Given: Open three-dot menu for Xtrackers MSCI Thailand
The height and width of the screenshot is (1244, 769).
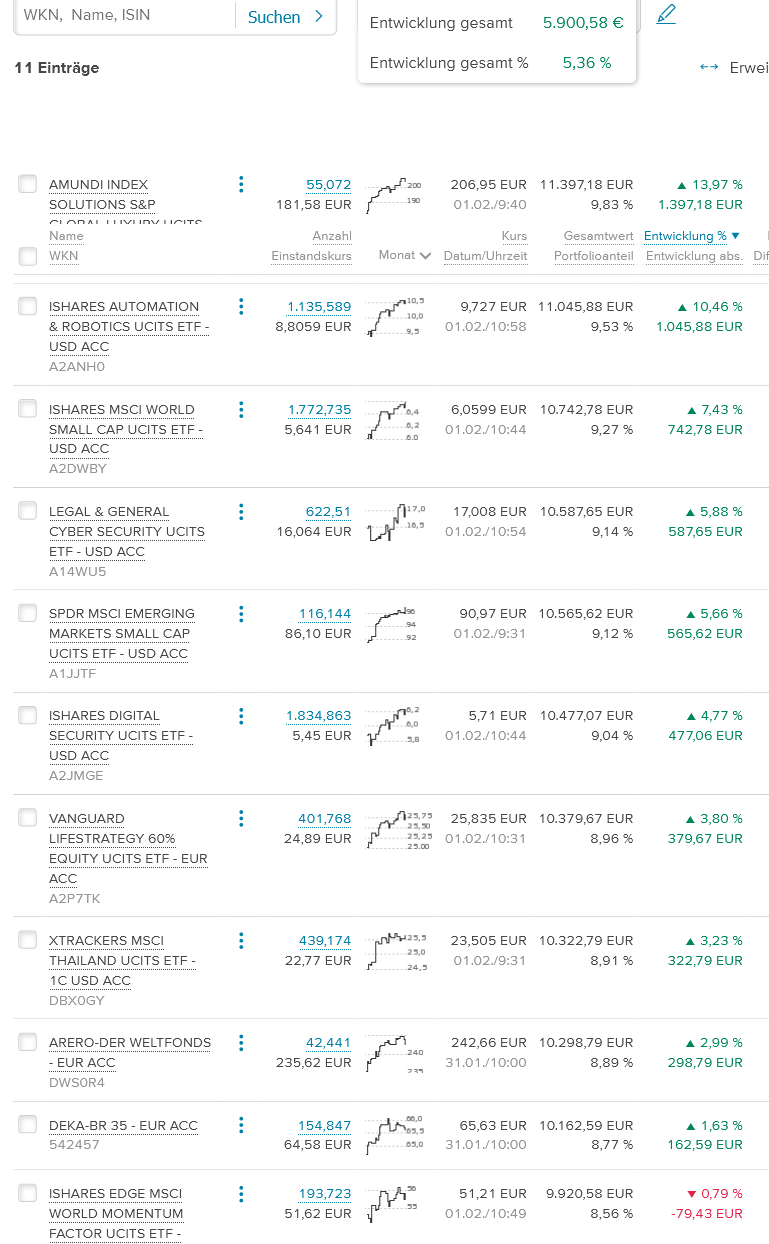Looking at the screenshot, I should tap(241, 940).
